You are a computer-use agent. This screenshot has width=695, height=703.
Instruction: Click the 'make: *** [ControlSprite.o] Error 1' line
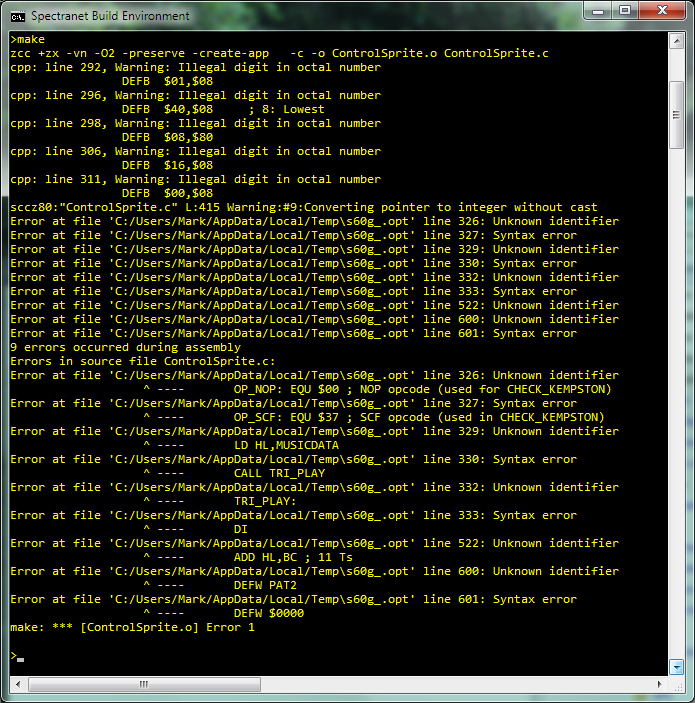[x=132, y=627]
